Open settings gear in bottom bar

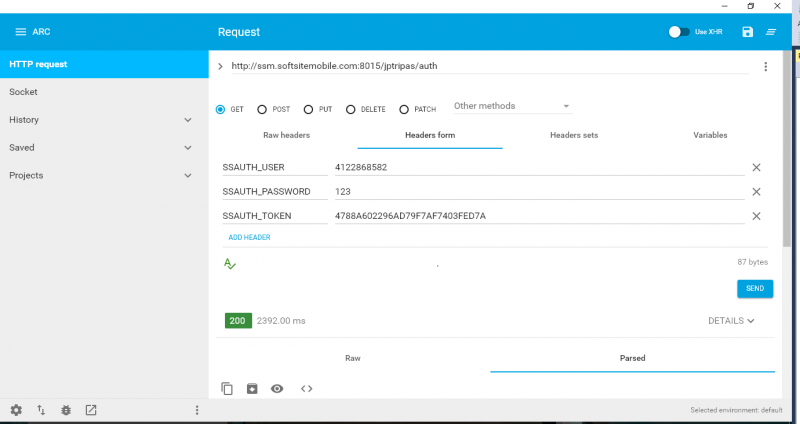pos(16,410)
